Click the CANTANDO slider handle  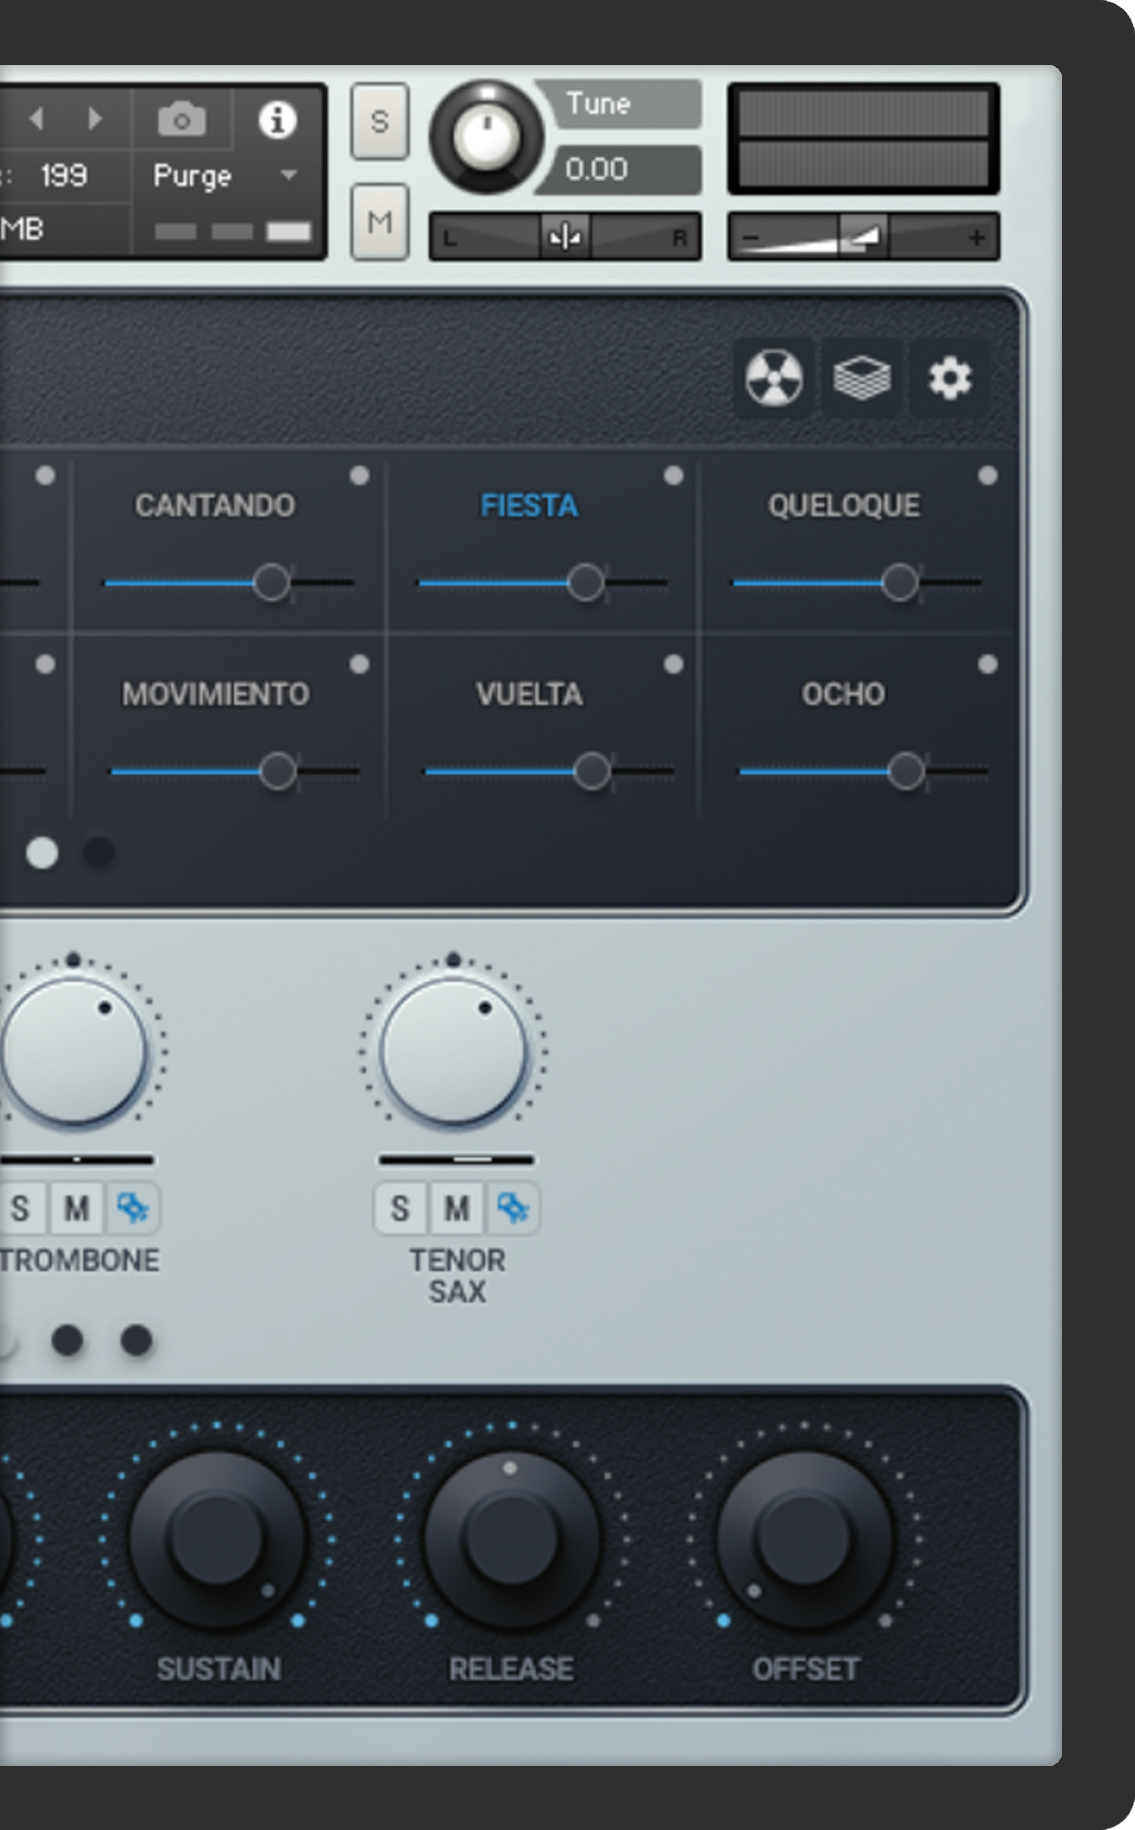pyautogui.click(x=271, y=582)
